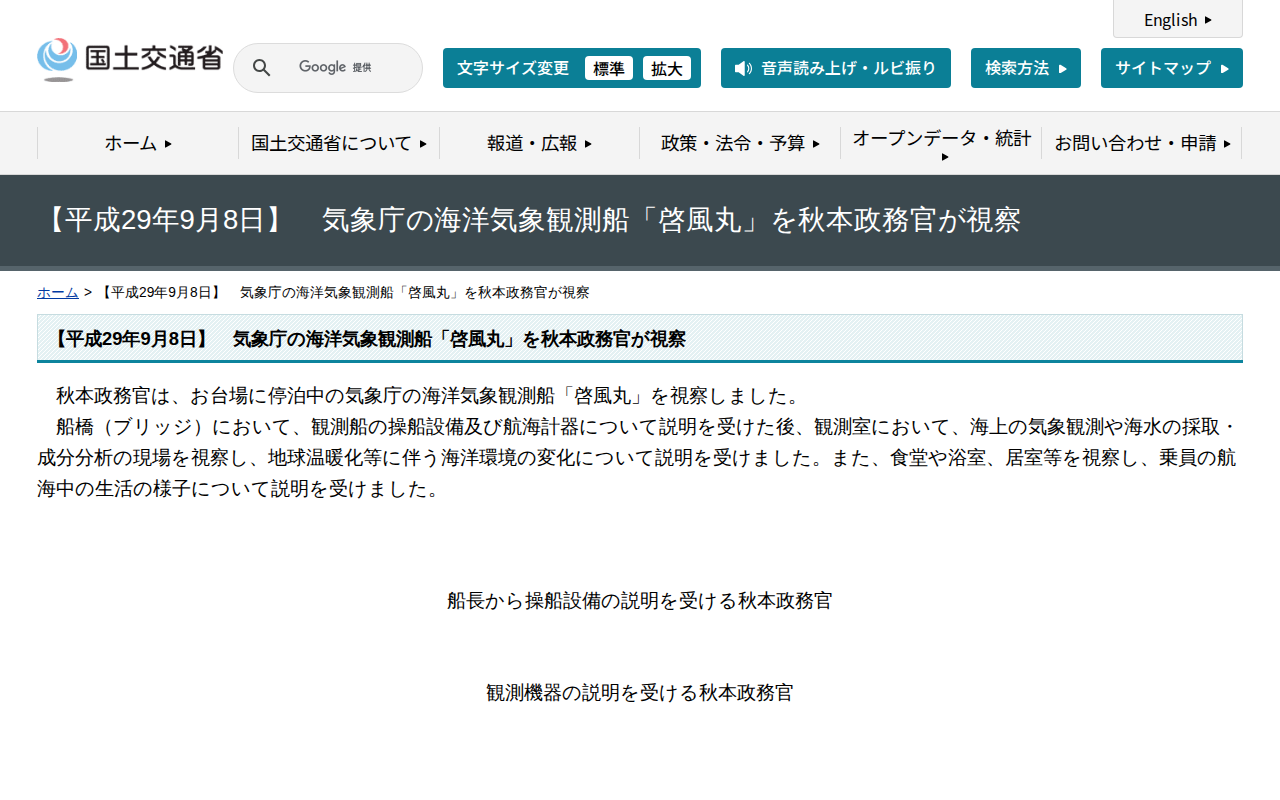Click the search magnifying glass icon
Viewport: 1280px width, 800px height.
tap(261, 67)
